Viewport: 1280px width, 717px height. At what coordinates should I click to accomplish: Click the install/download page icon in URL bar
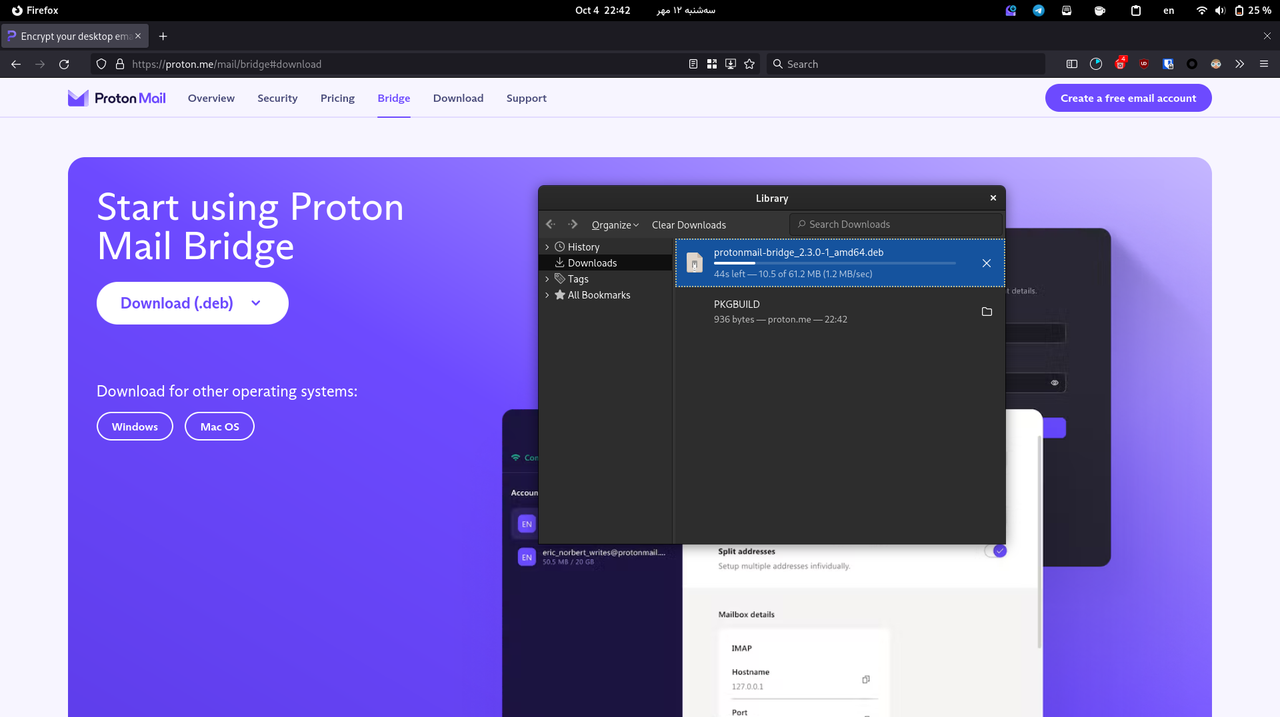point(731,64)
